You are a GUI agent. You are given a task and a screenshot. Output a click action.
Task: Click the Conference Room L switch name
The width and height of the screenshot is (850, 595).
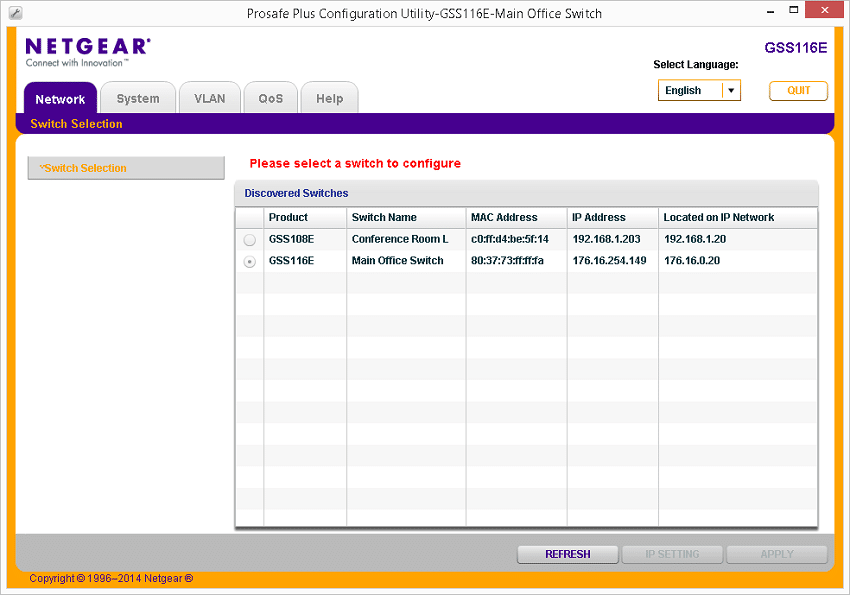[x=400, y=239]
